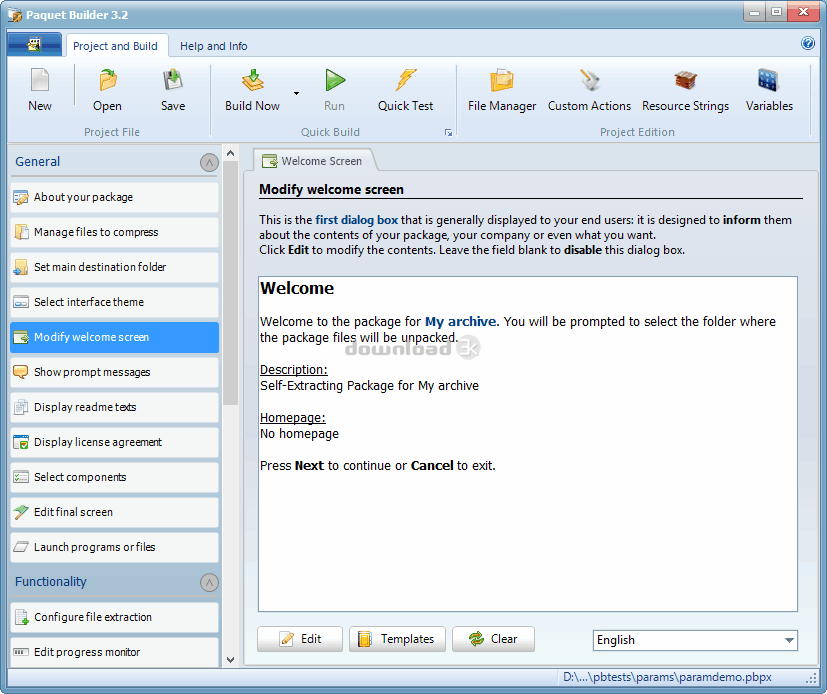Expand the Build Now dropdown arrow
This screenshot has height=694, width=827.
296,93
